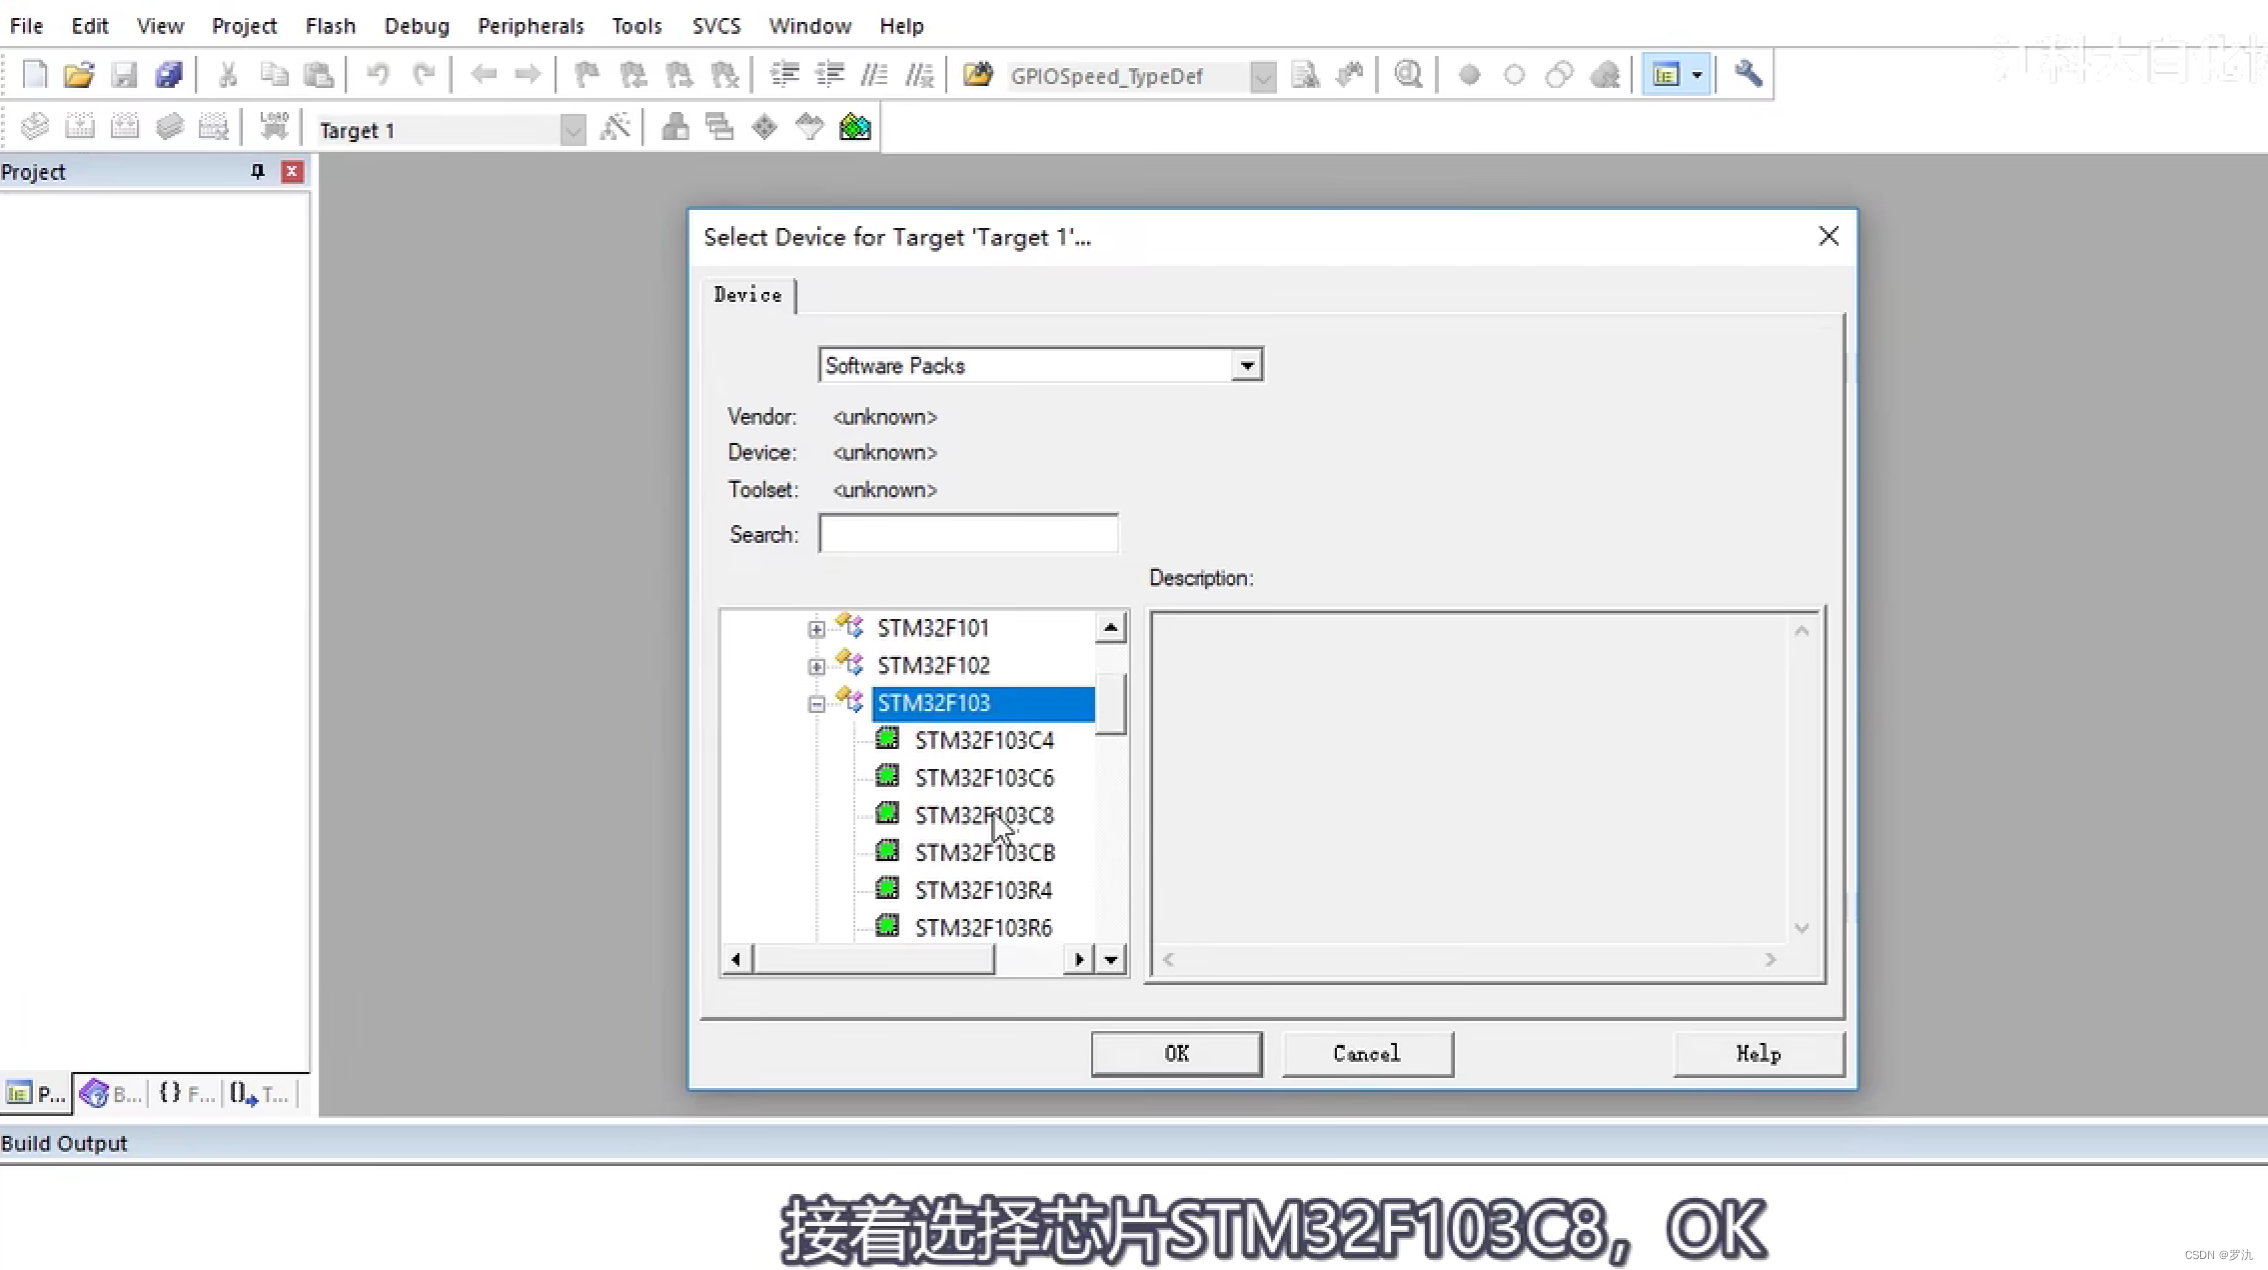This screenshot has width=2268, height=1270.
Task: Click the Options for Target wand icon
Action: [x=615, y=128]
